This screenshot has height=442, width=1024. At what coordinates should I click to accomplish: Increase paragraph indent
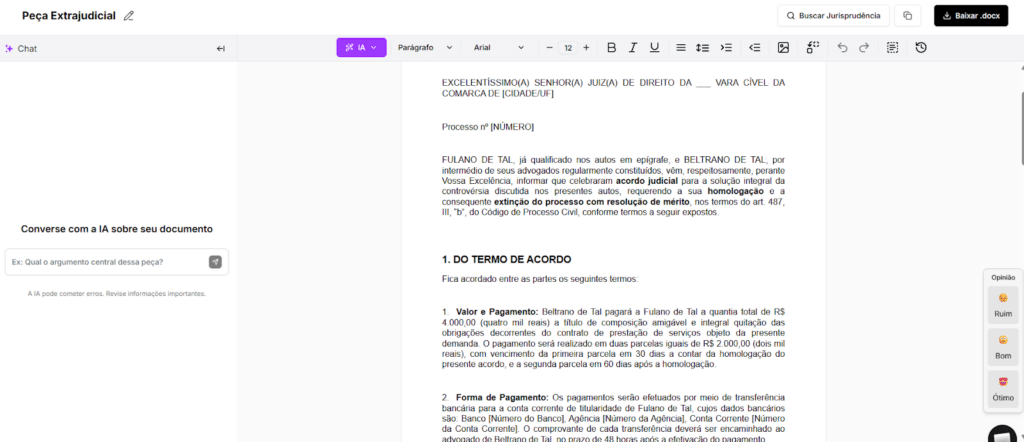tap(727, 48)
